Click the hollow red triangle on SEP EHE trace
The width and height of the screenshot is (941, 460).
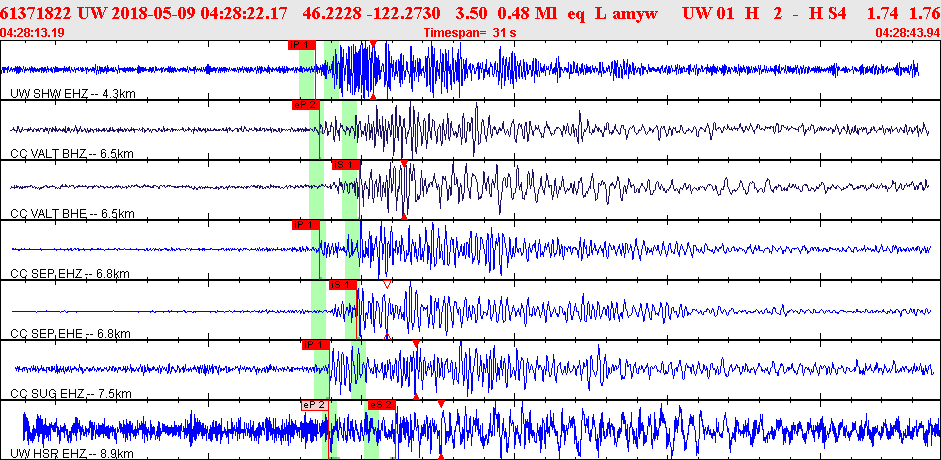(387, 284)
